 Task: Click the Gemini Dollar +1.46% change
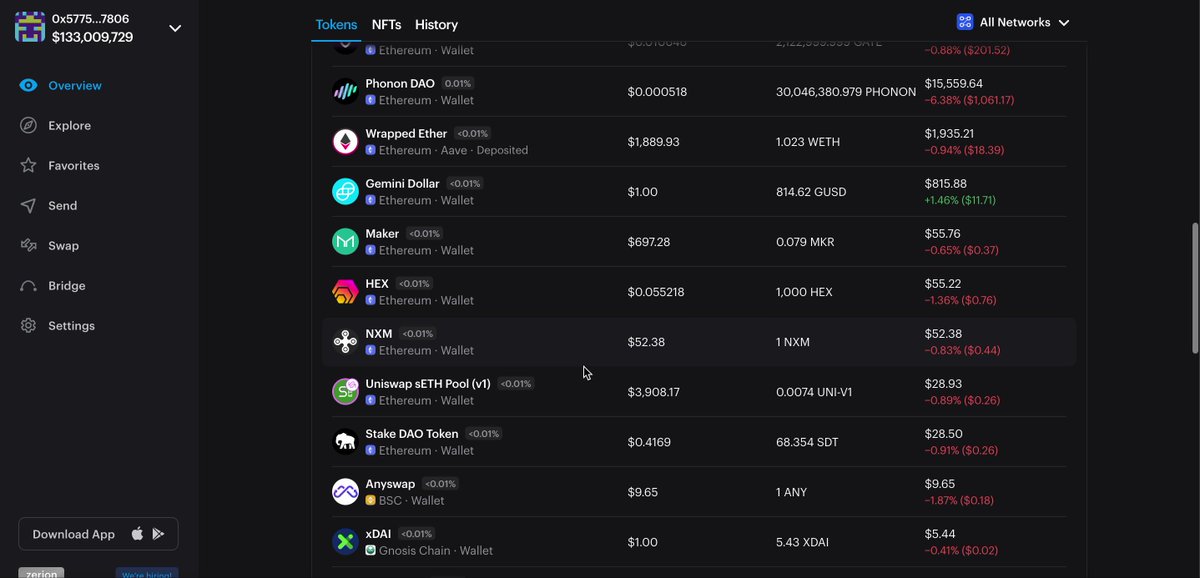[x=960, y=200]
